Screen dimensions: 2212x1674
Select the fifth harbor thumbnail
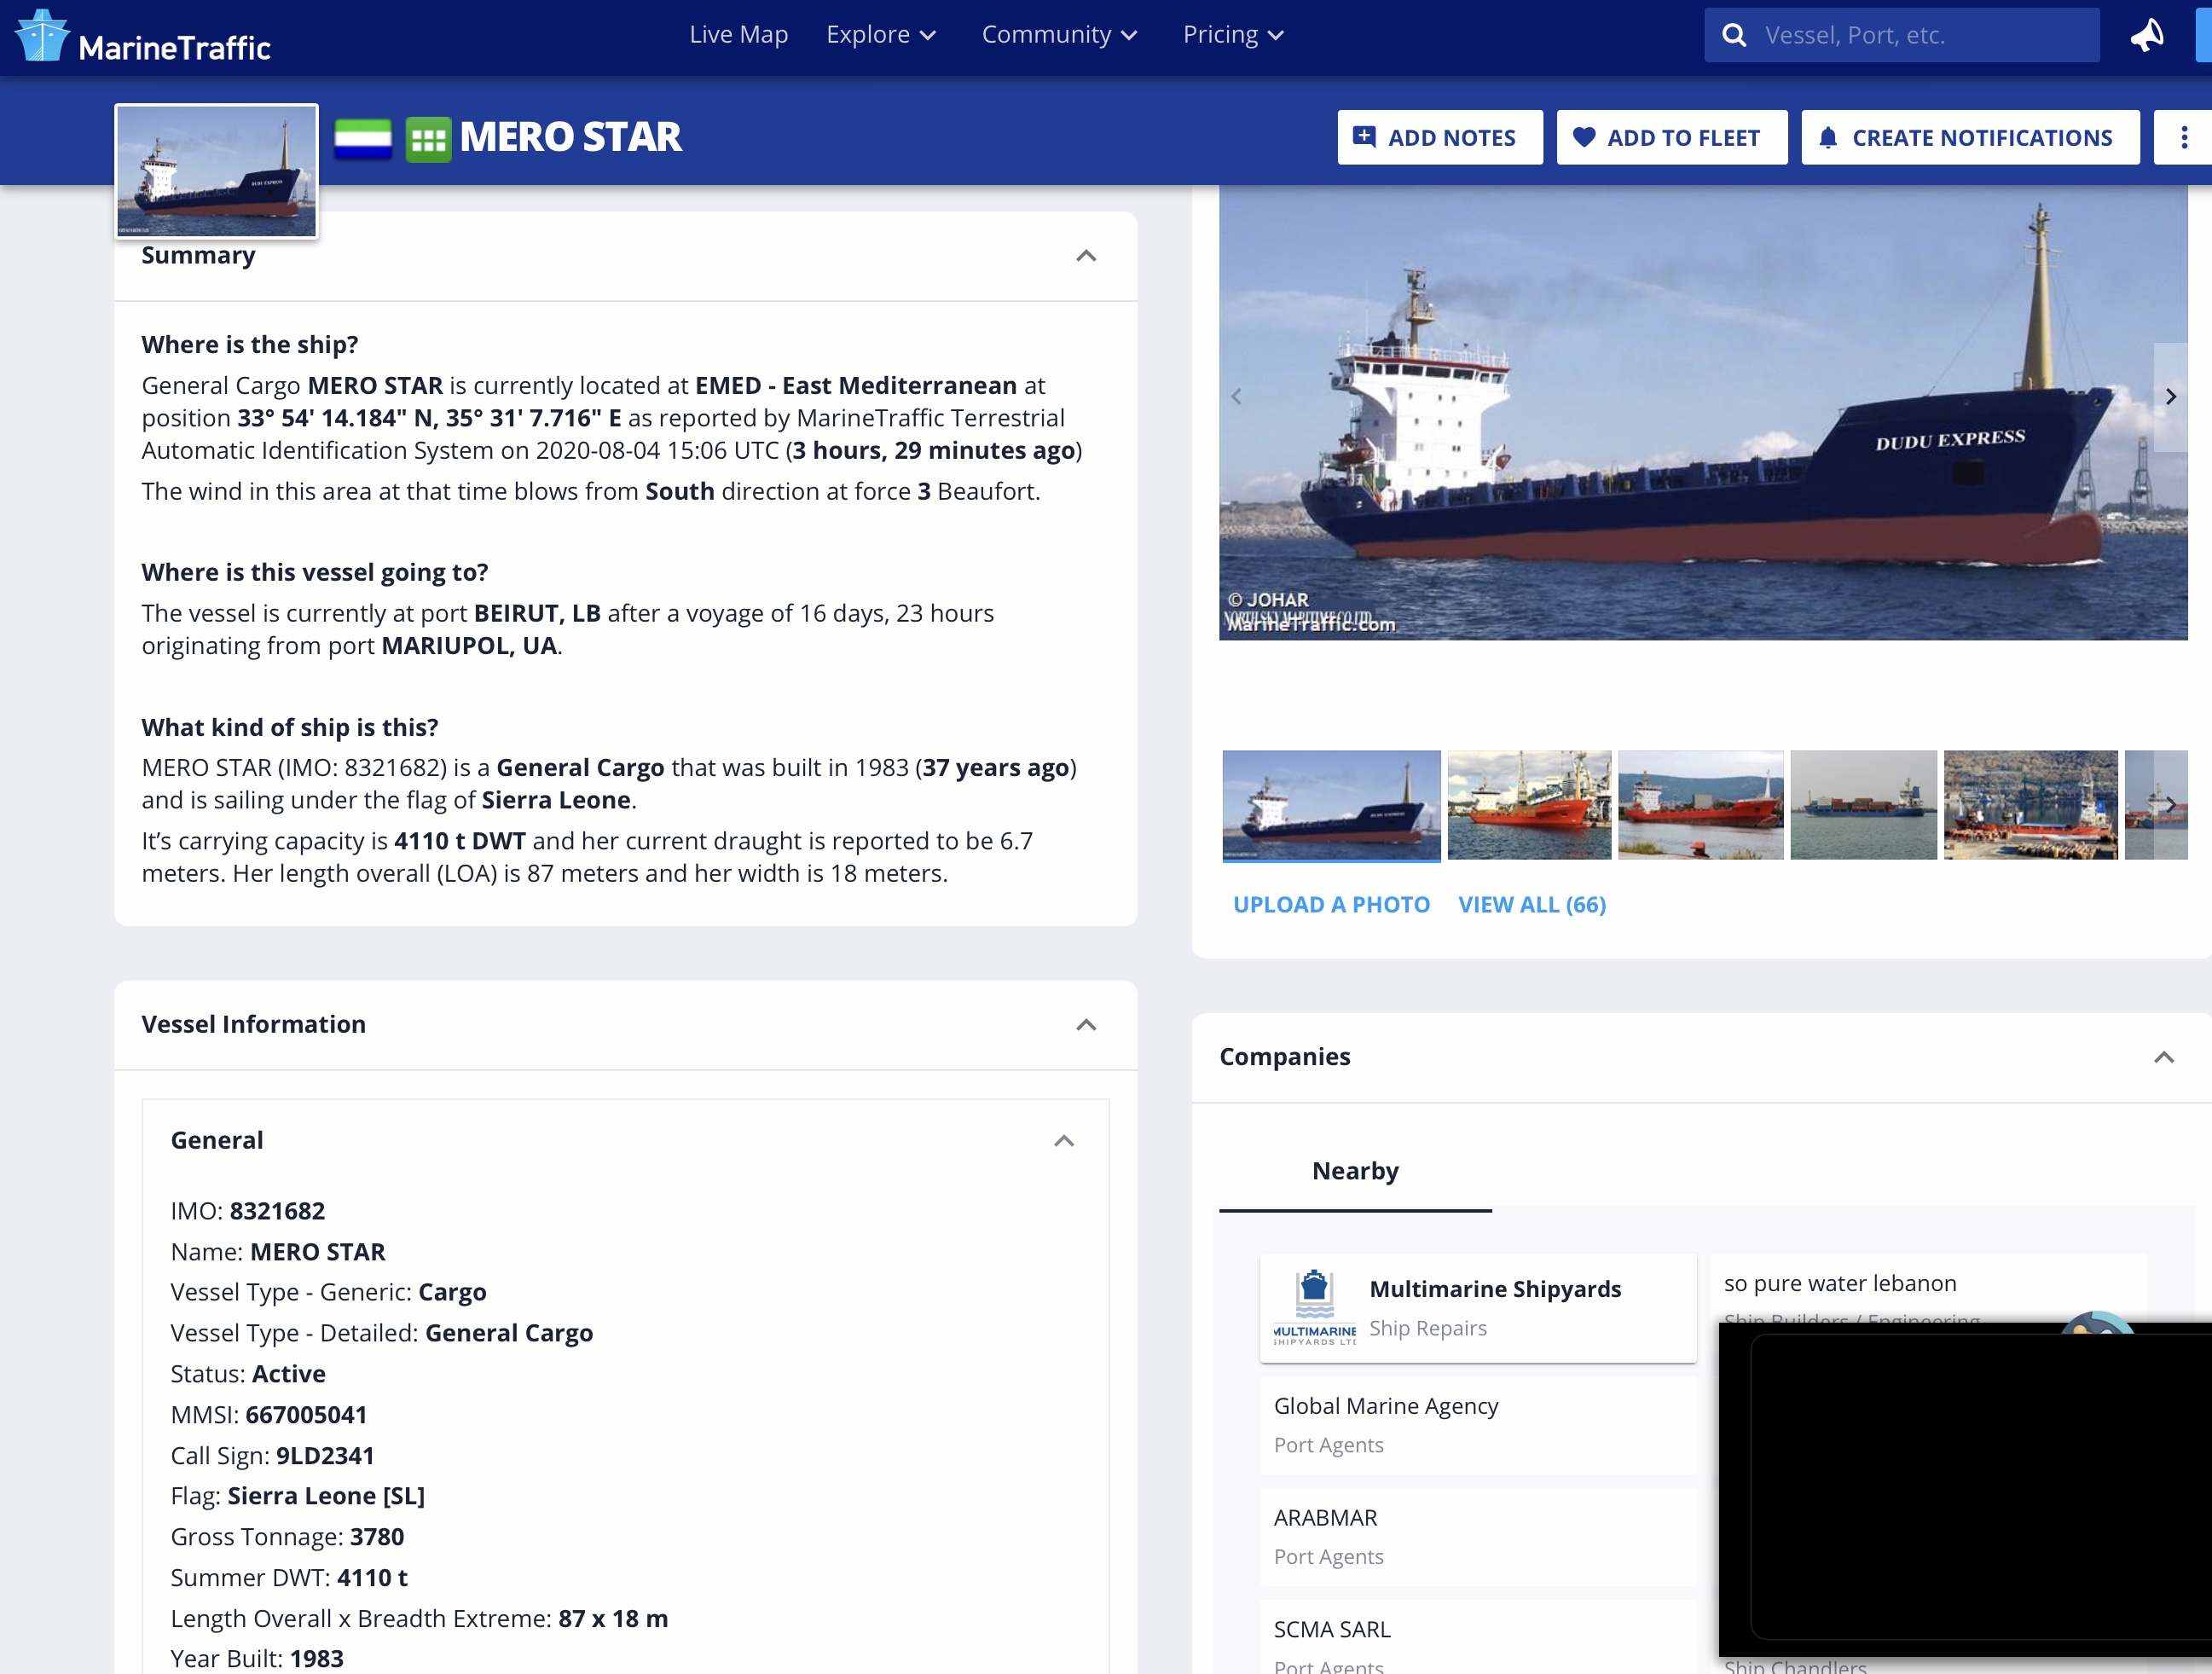(2030, 805)
